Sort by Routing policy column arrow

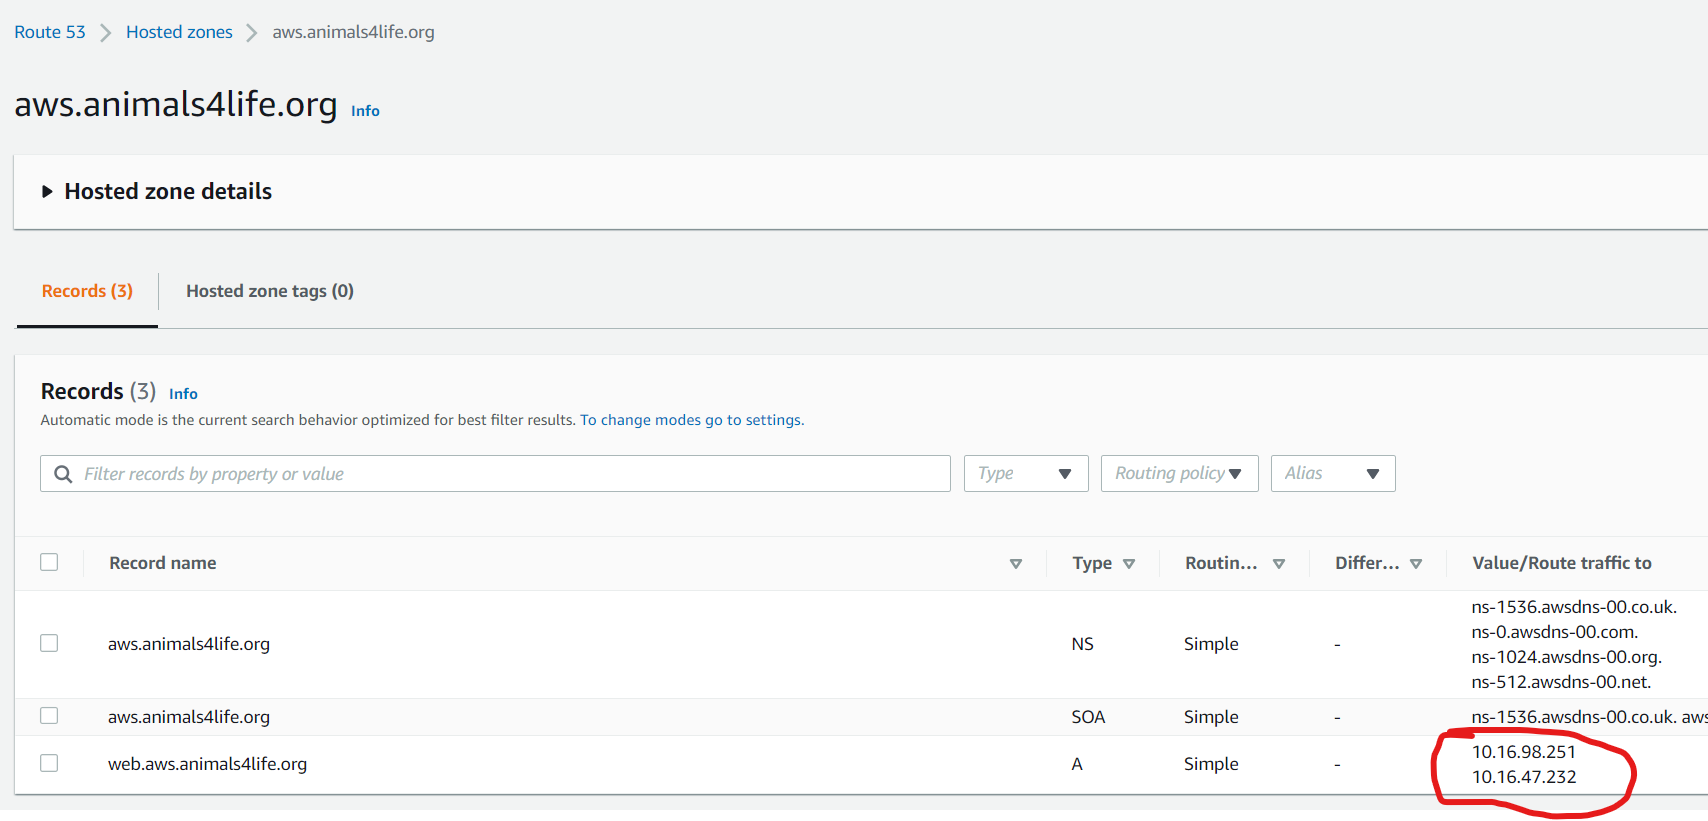coord(1279,564)
